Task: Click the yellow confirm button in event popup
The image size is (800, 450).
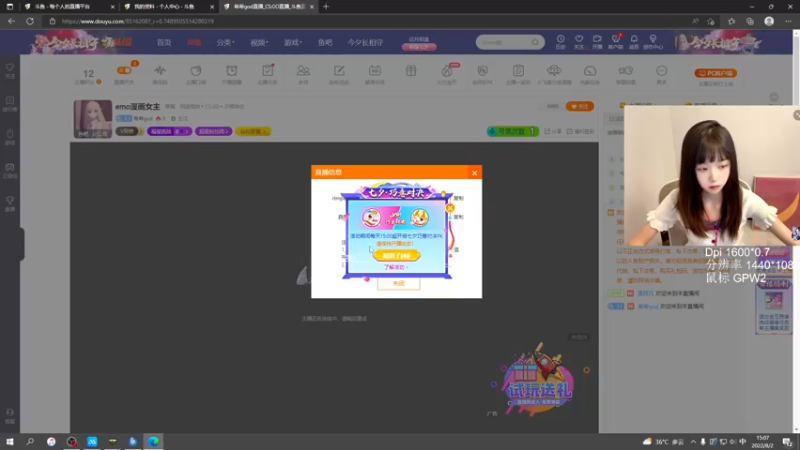Action: (x=396, y=255)
